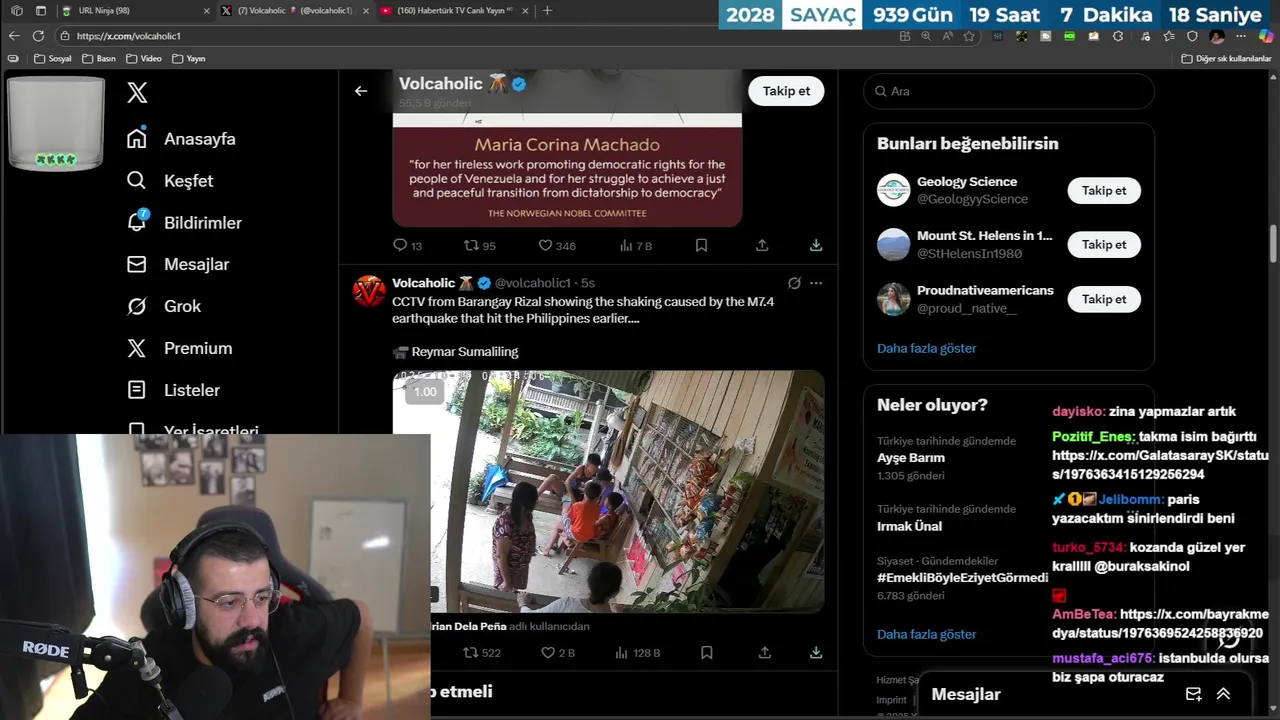
Task: Close the Volcaholic browser tab
Action: pos(365,11)
